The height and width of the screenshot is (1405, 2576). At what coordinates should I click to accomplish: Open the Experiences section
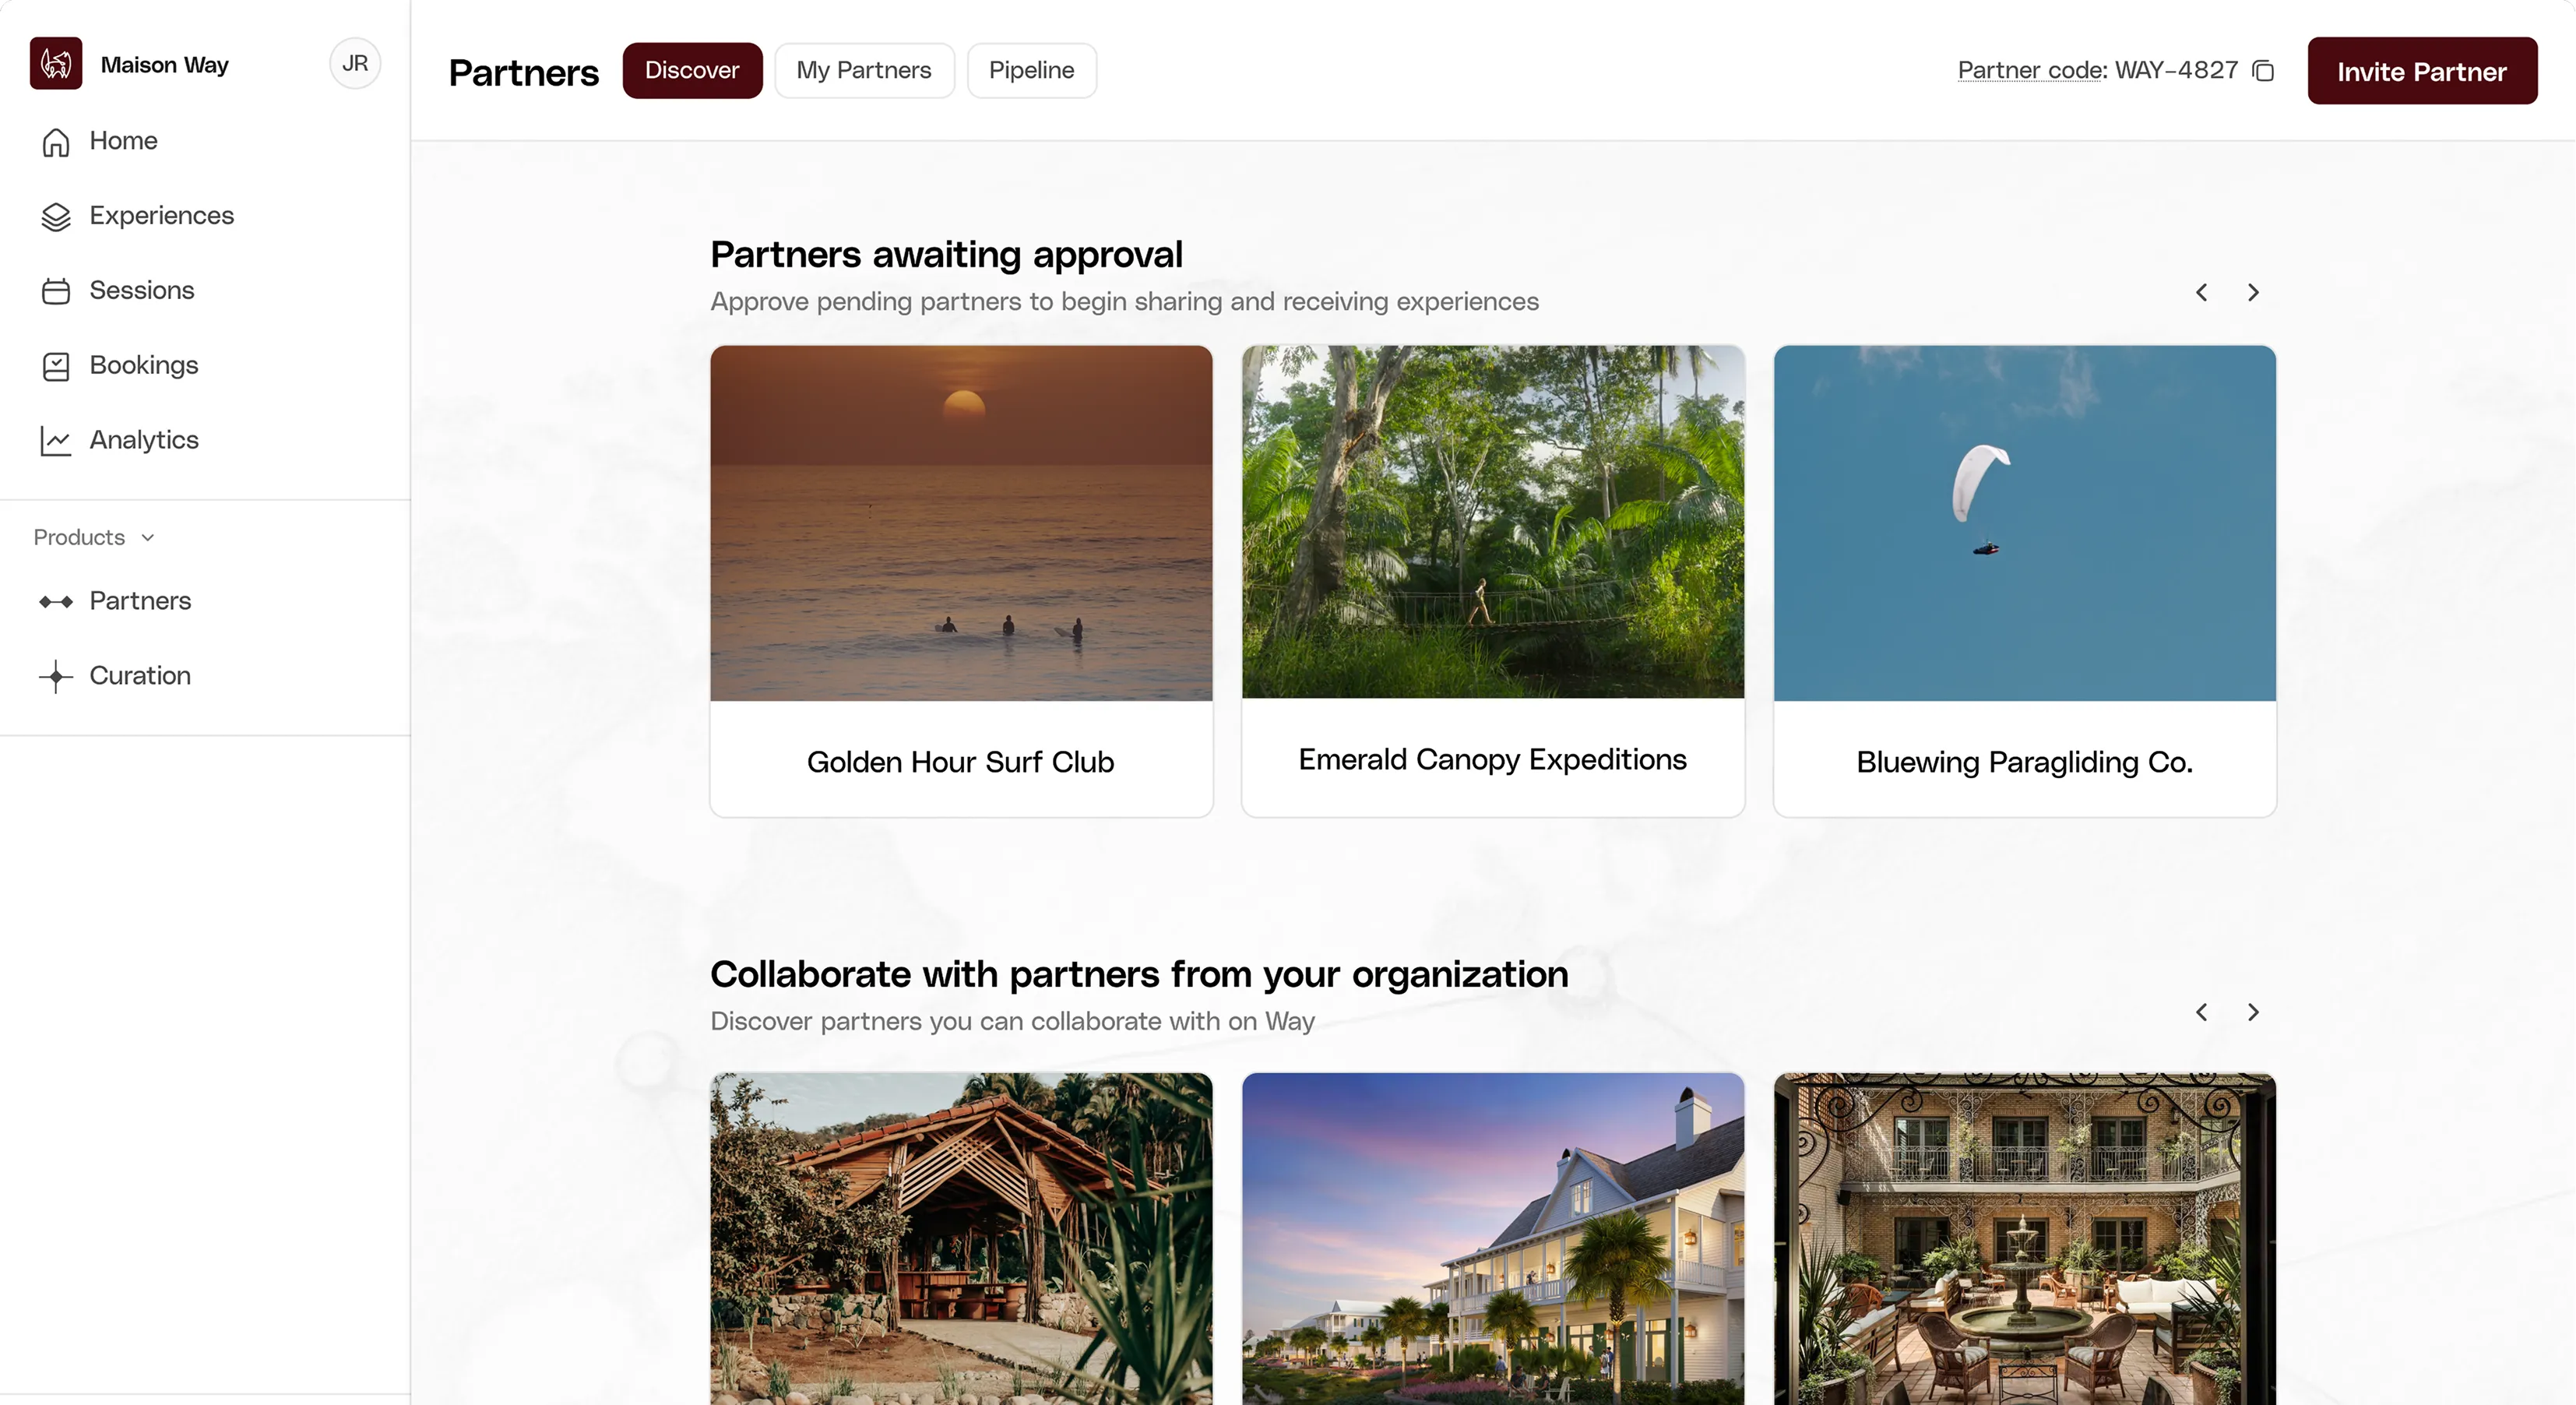[162, 216]
